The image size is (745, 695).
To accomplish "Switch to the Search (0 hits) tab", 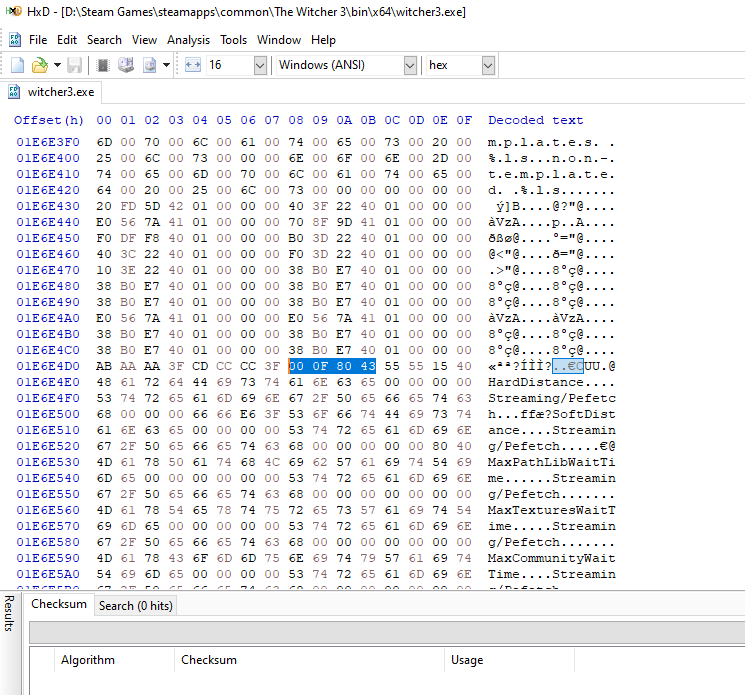I will click(135, 606).
